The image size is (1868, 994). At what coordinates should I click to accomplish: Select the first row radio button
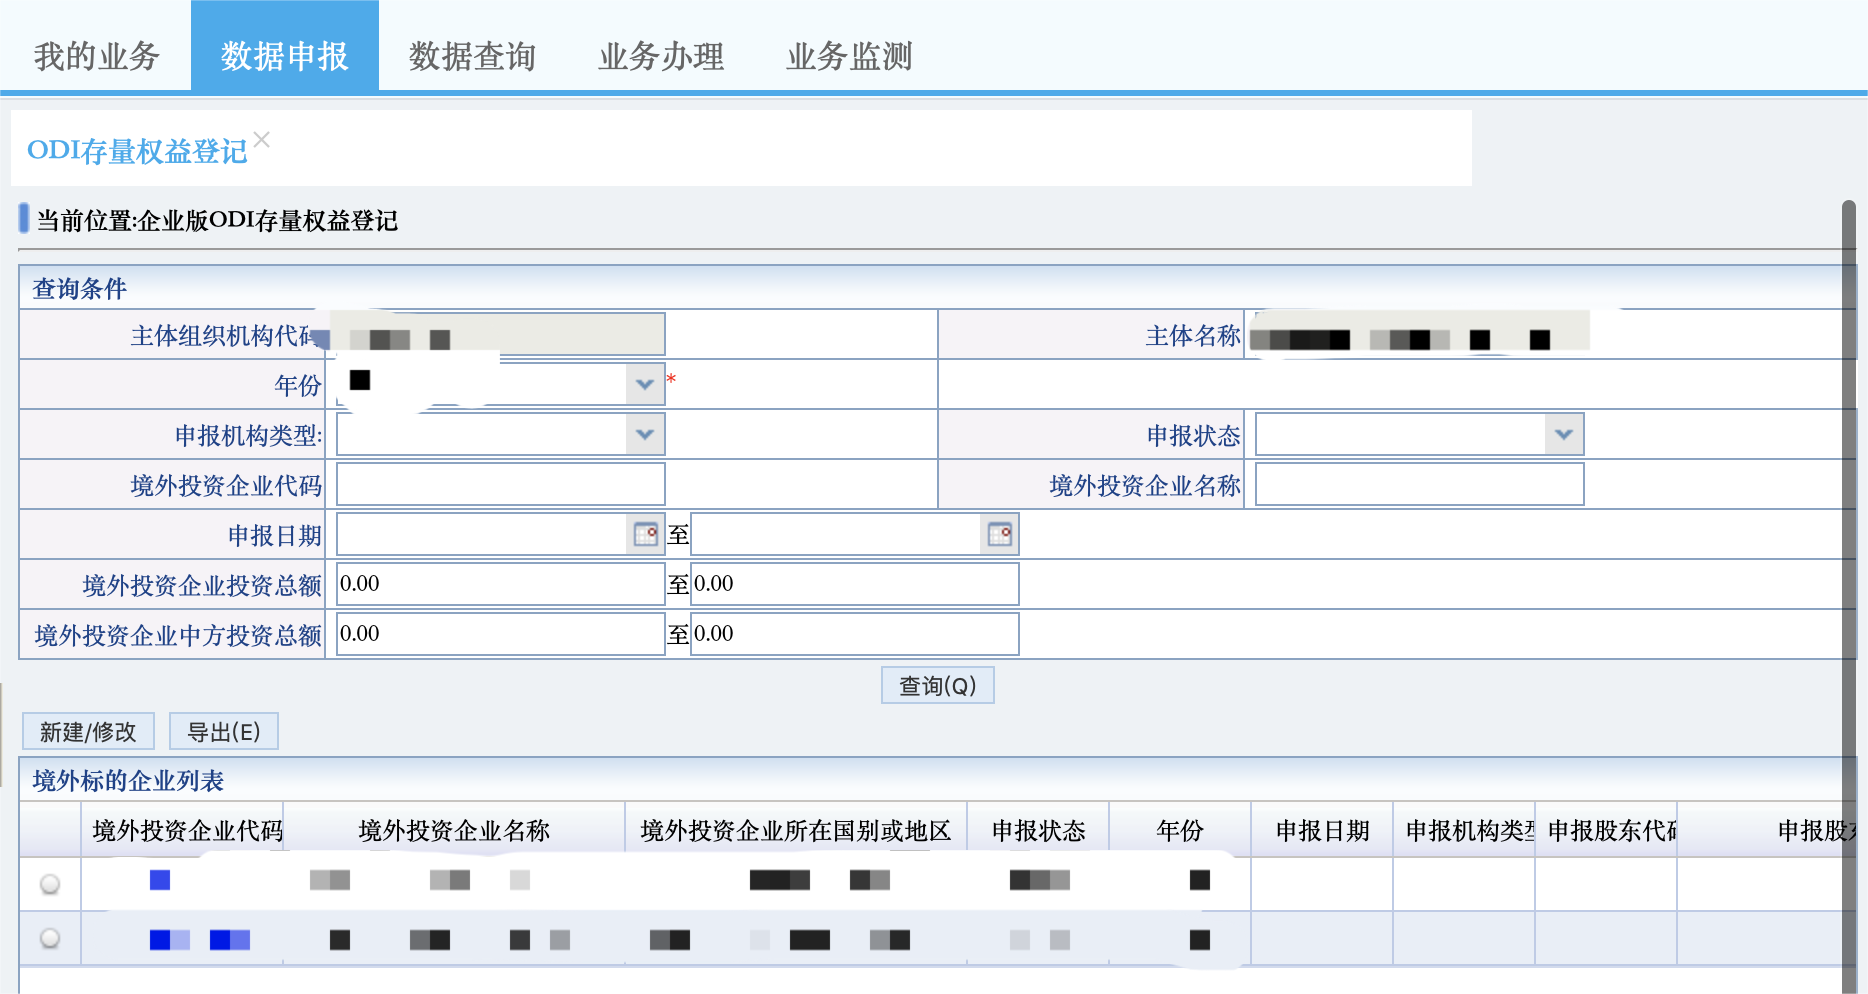click(50, 884)
